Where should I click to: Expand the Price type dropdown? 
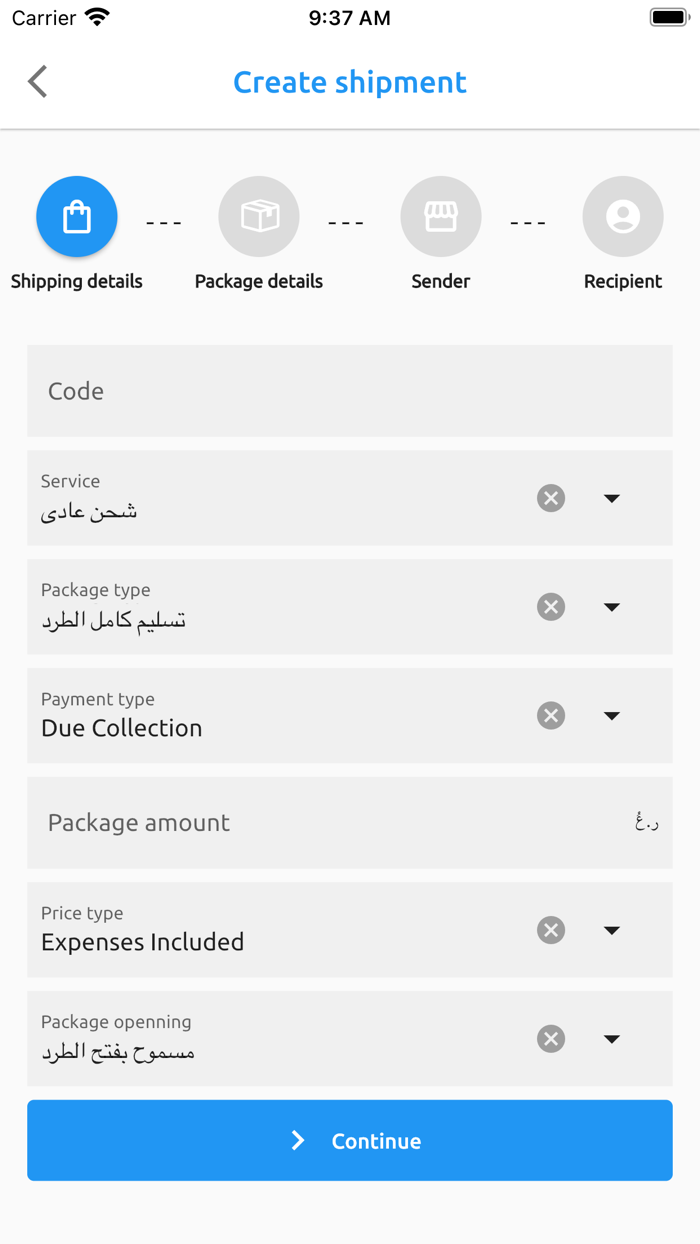click(x=611, y=930)
